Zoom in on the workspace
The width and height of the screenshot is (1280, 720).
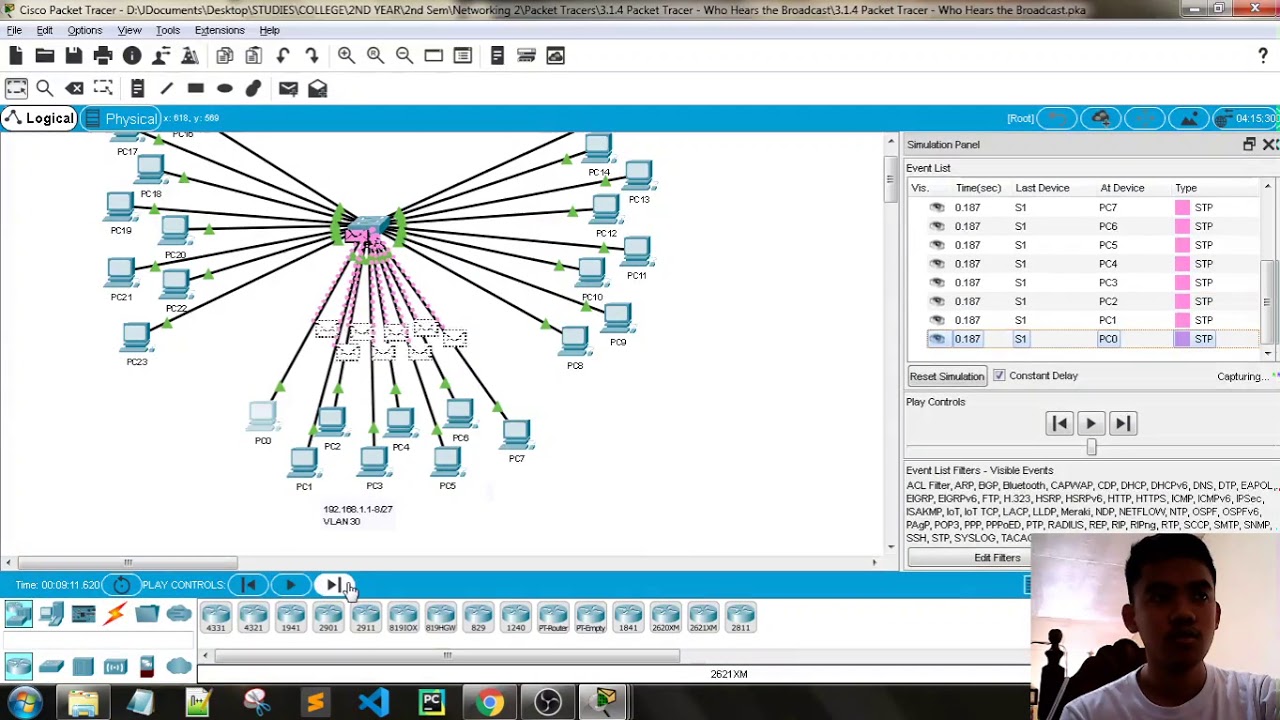(x=346, y=56)
